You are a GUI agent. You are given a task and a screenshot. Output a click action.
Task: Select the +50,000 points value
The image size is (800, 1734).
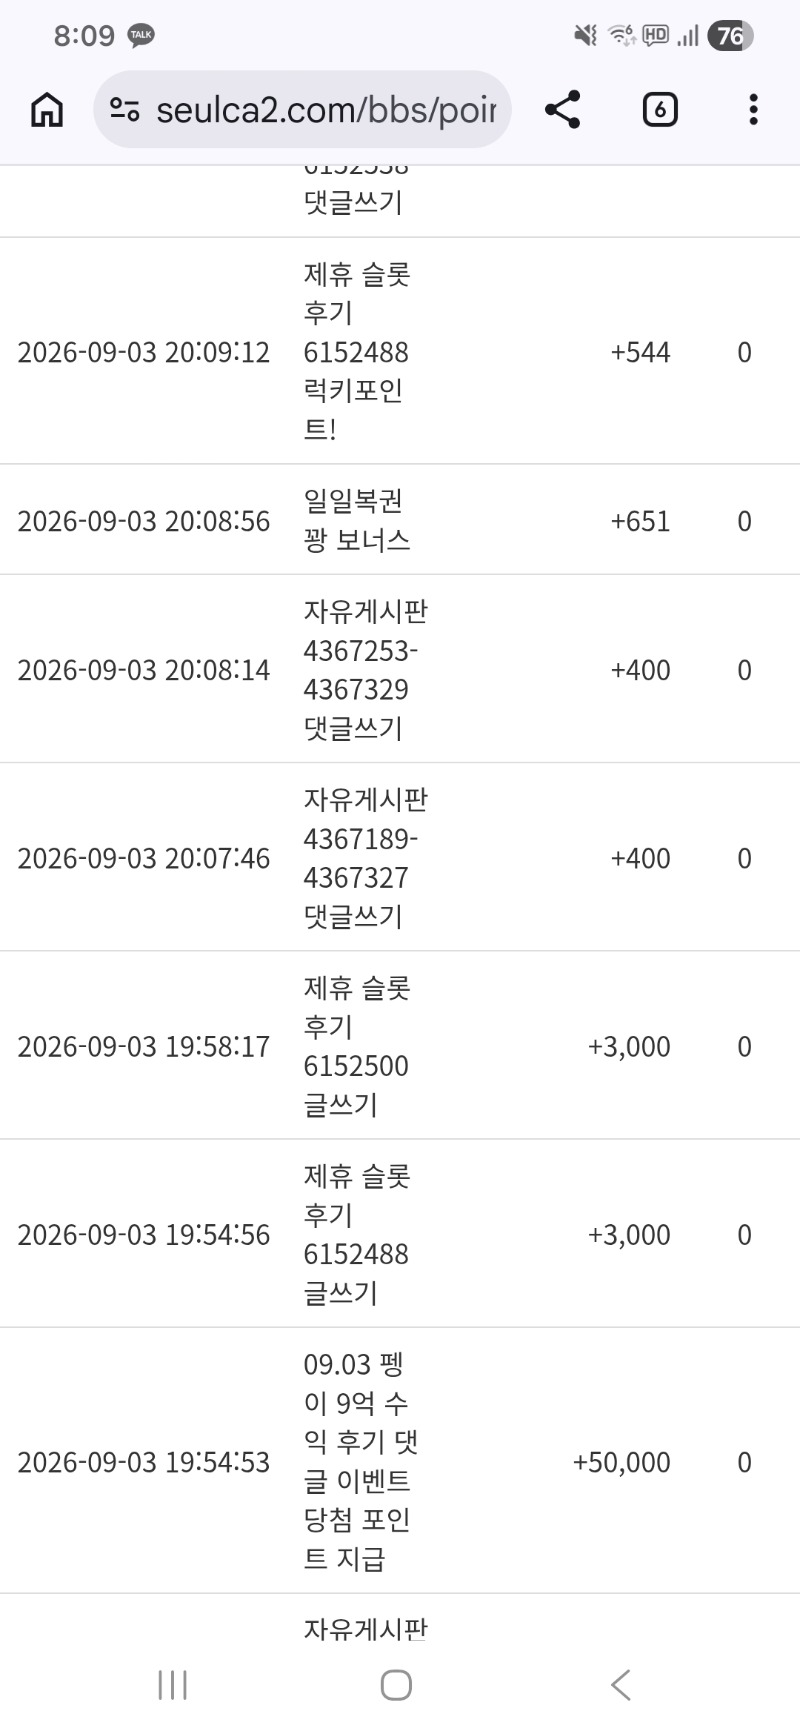(621, 1462)
